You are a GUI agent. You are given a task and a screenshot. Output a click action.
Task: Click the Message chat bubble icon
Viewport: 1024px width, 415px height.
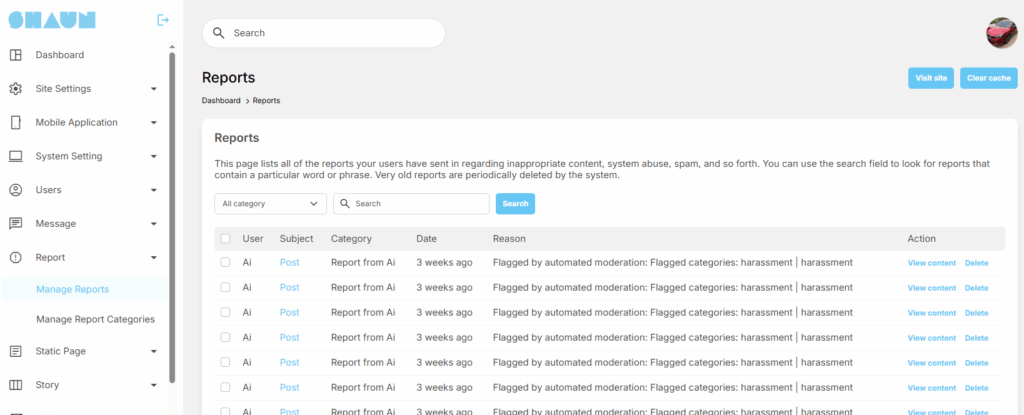pos(16,224)
